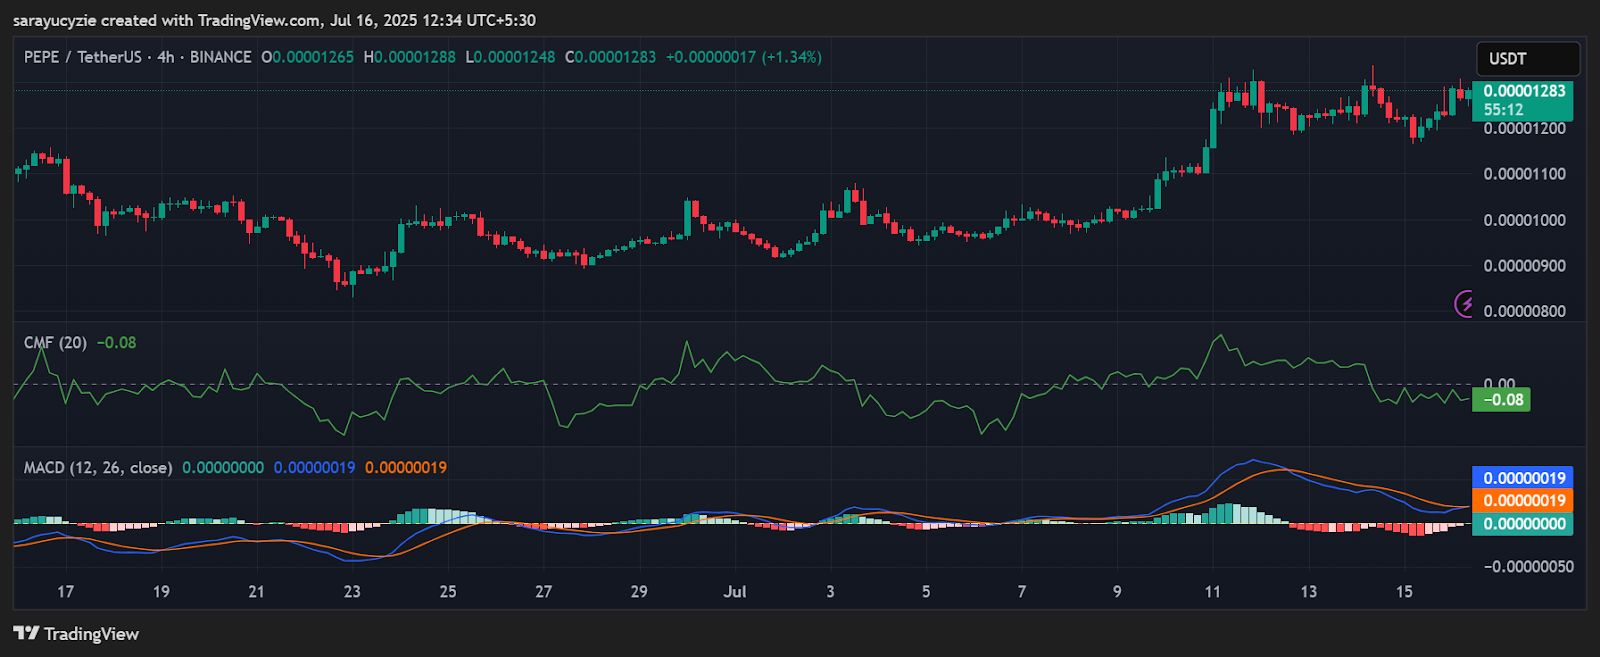Click the purple lightning bolt icon
This screenshot has width=1600, height=657.
tap(1464, 303)
